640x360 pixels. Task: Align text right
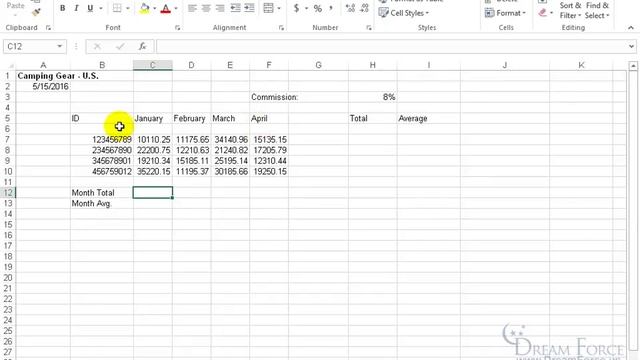220,8
